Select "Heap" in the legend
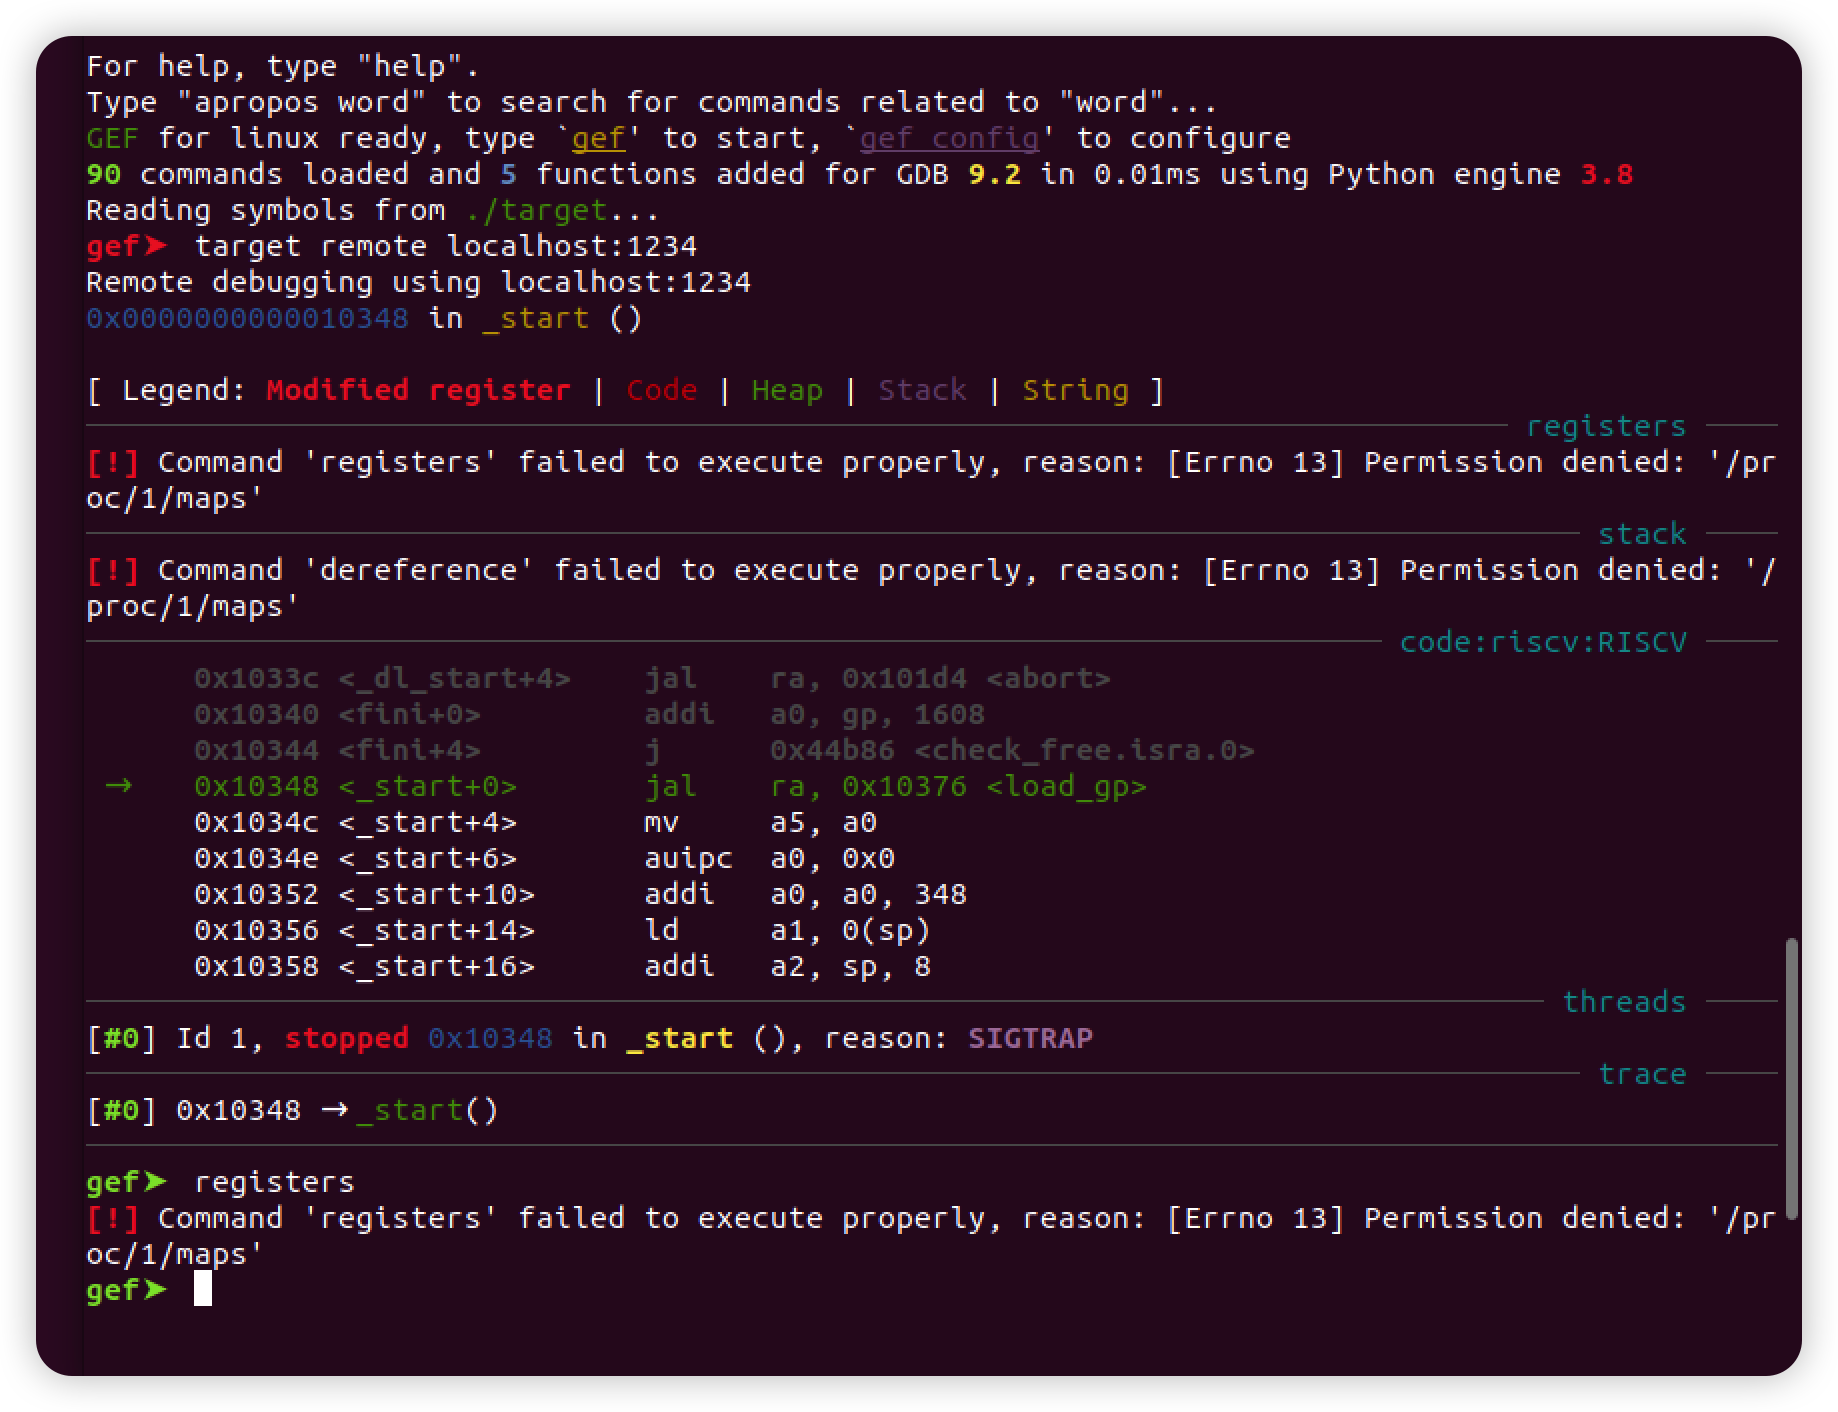Screen dimensions: 1838x1412 [786, 390]
